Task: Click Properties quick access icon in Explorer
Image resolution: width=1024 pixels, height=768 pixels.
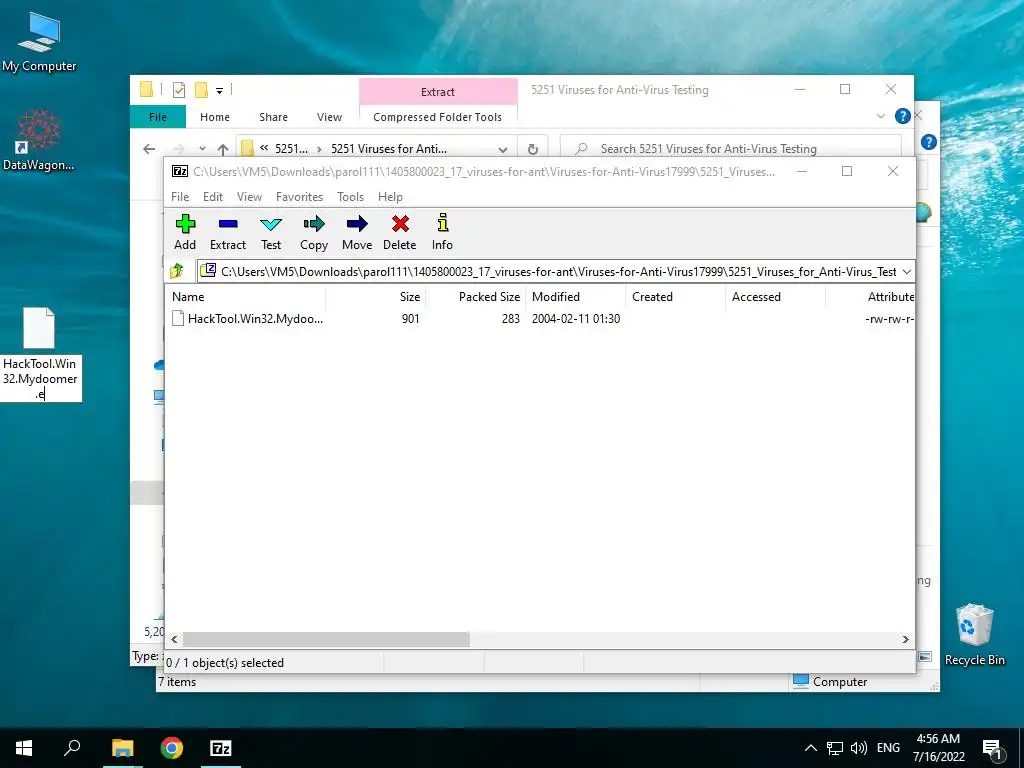Action: point(179,90)
